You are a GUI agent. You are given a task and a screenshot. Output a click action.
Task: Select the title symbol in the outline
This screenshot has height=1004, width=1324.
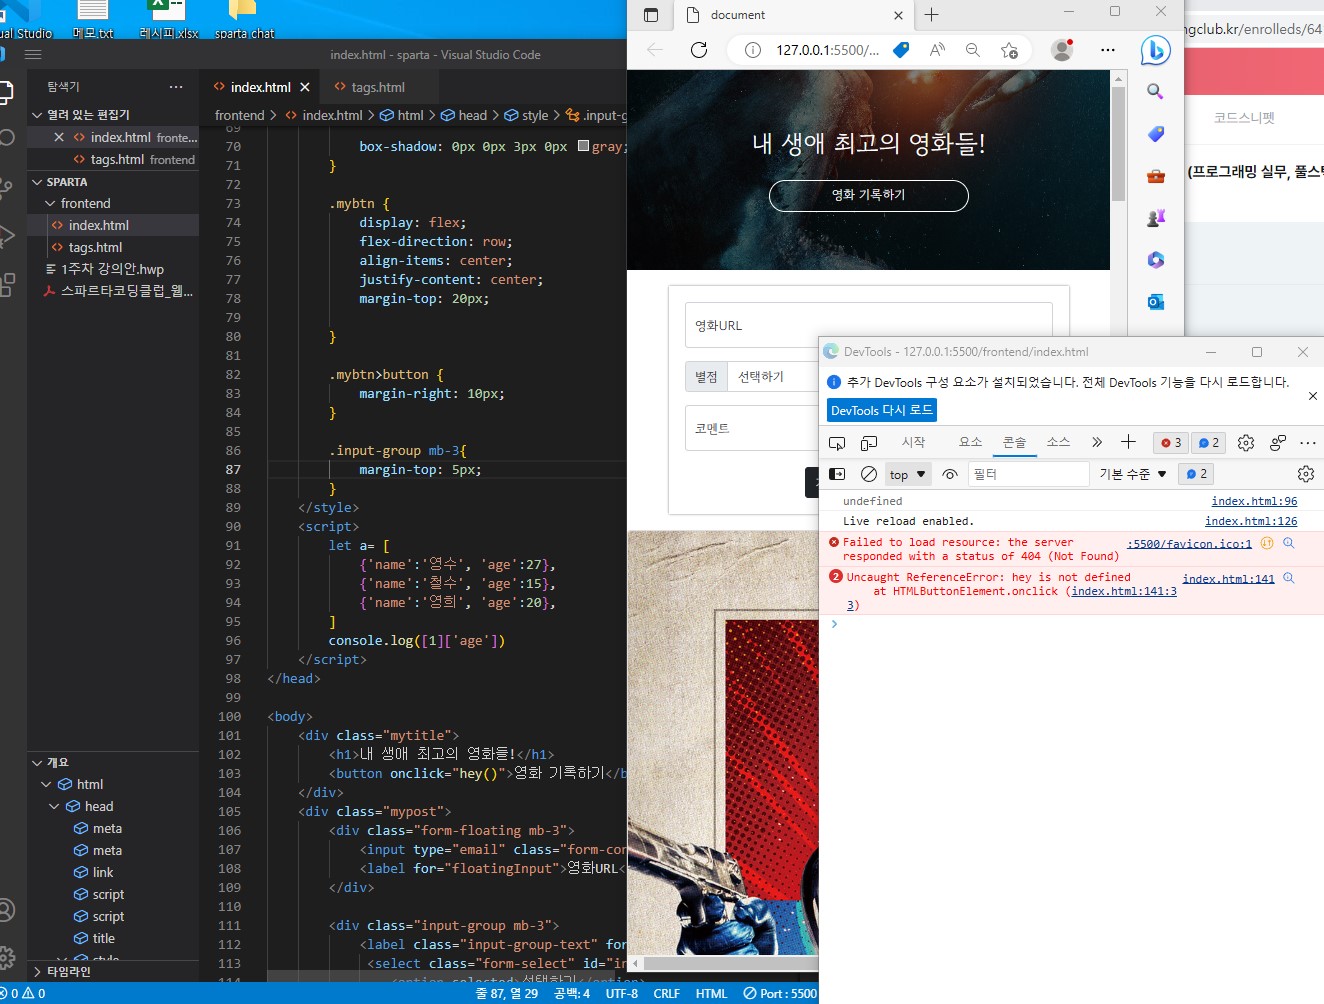pyautogui.click(x=103, y=938)
